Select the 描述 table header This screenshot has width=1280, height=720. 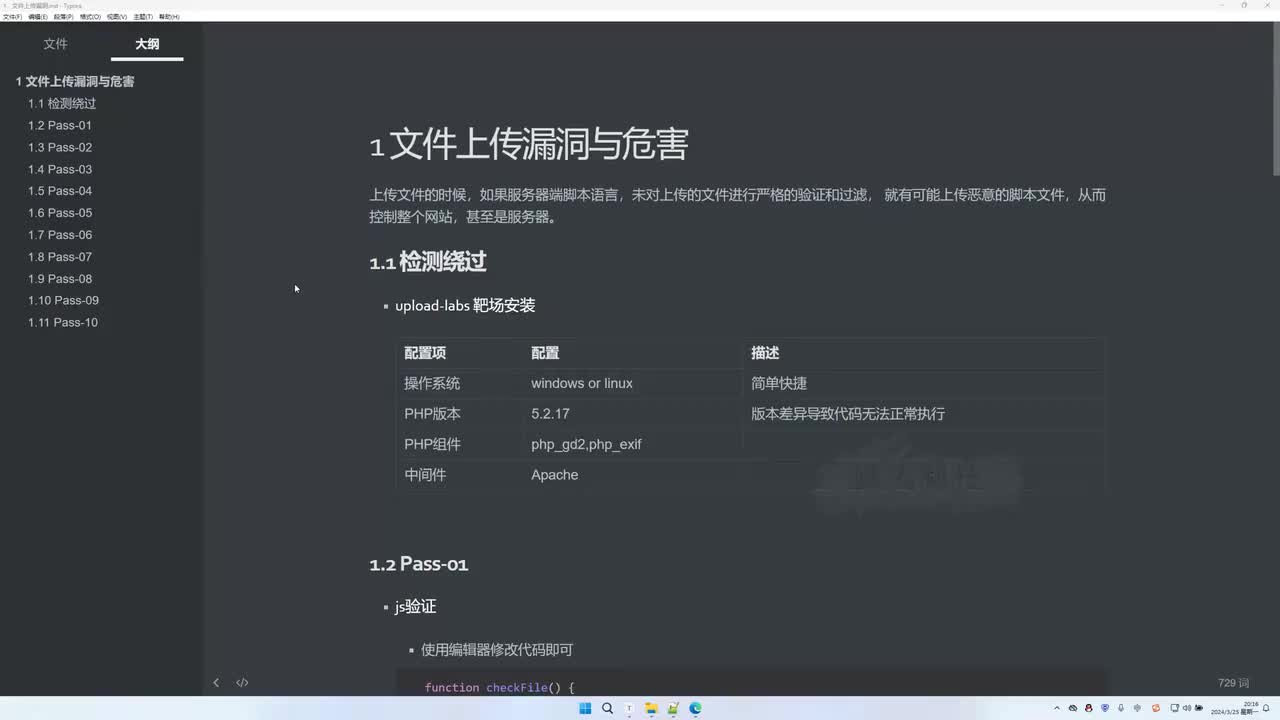pyautogui.click(x=765, y=353)
